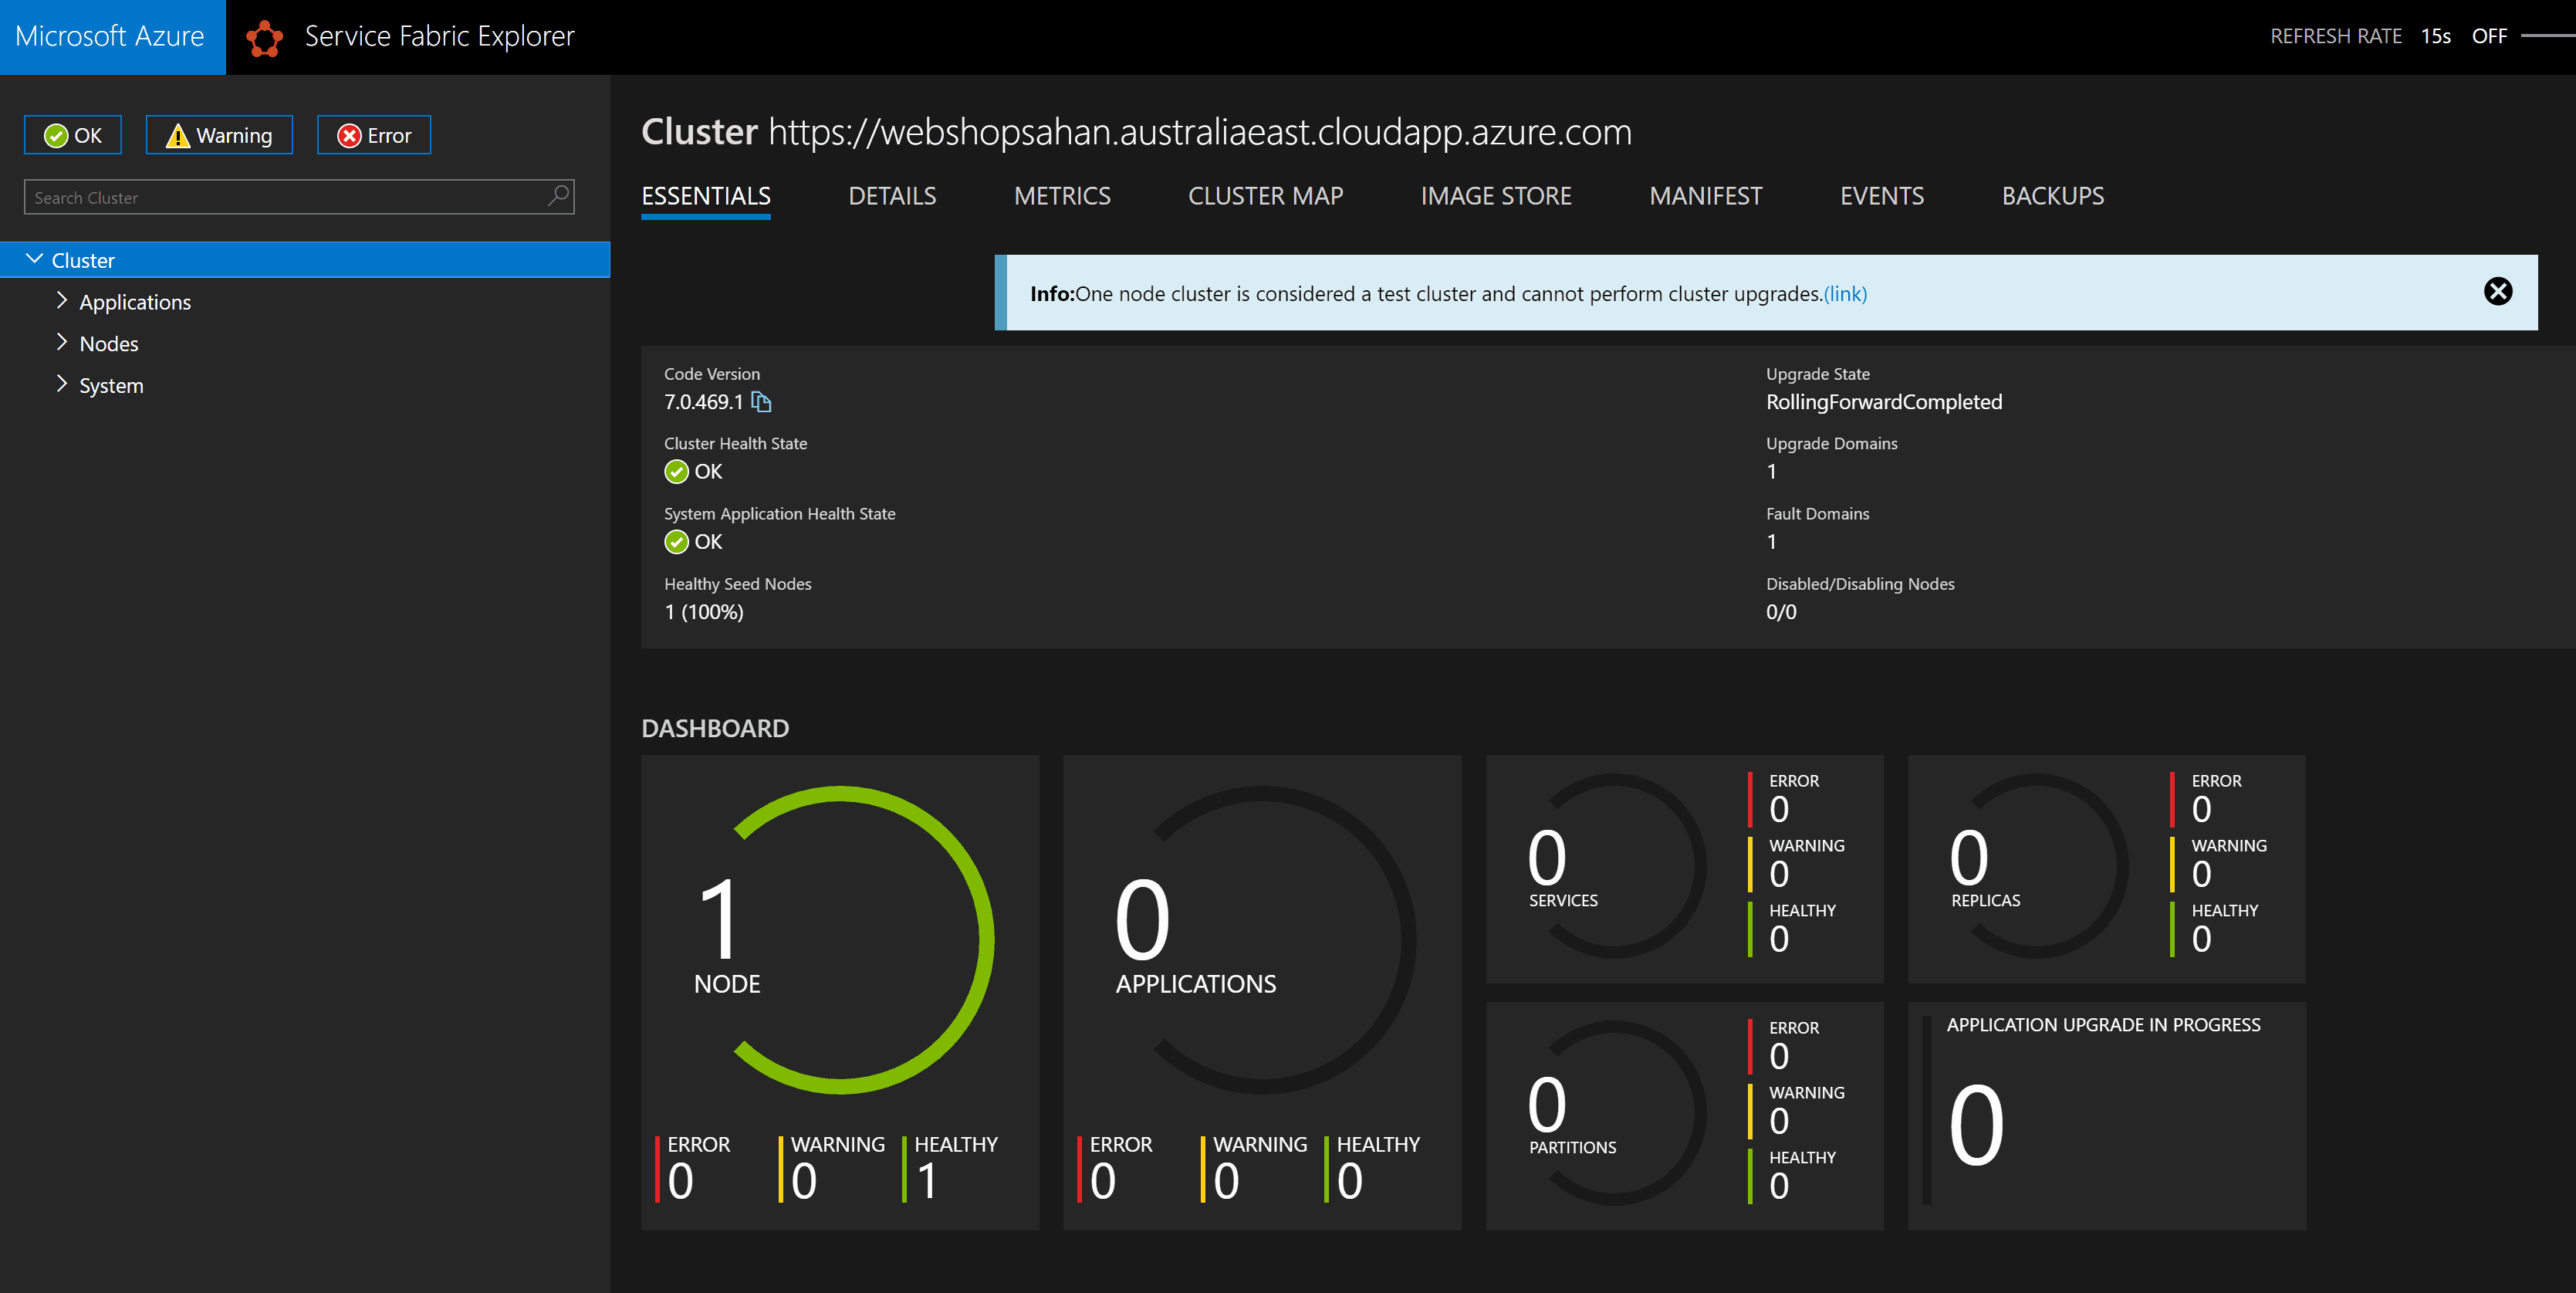The width and height of the screenshot is (2576, 1293).
Task: Open the link in the test cluster info banner
Action: click(1845, 294)
